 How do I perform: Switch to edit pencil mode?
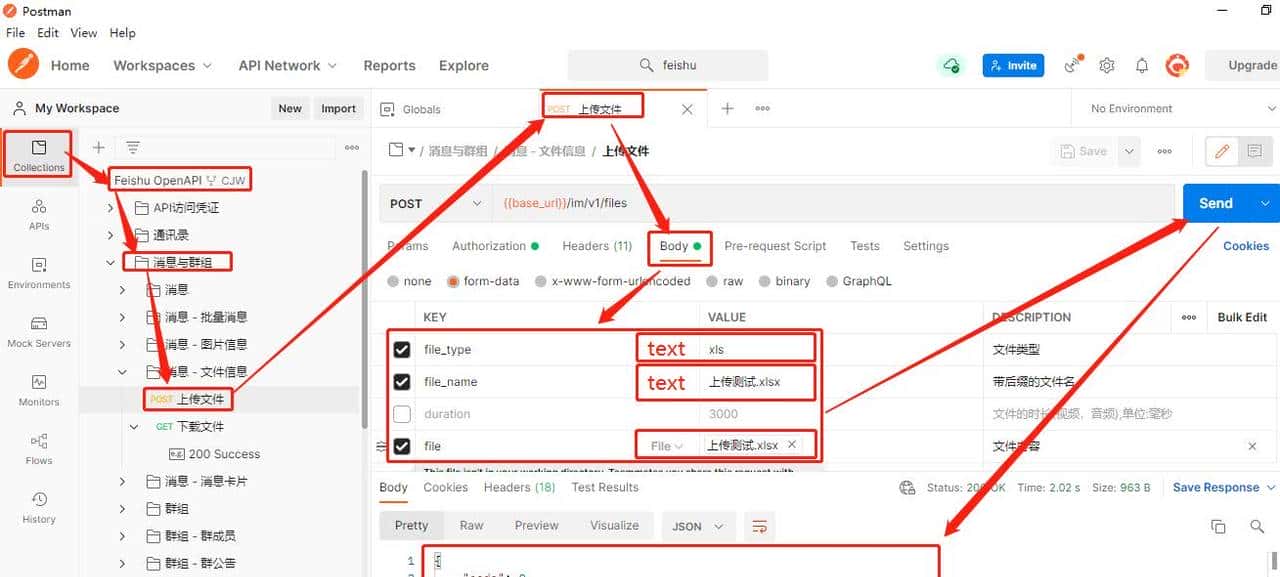click(1222, 151)
